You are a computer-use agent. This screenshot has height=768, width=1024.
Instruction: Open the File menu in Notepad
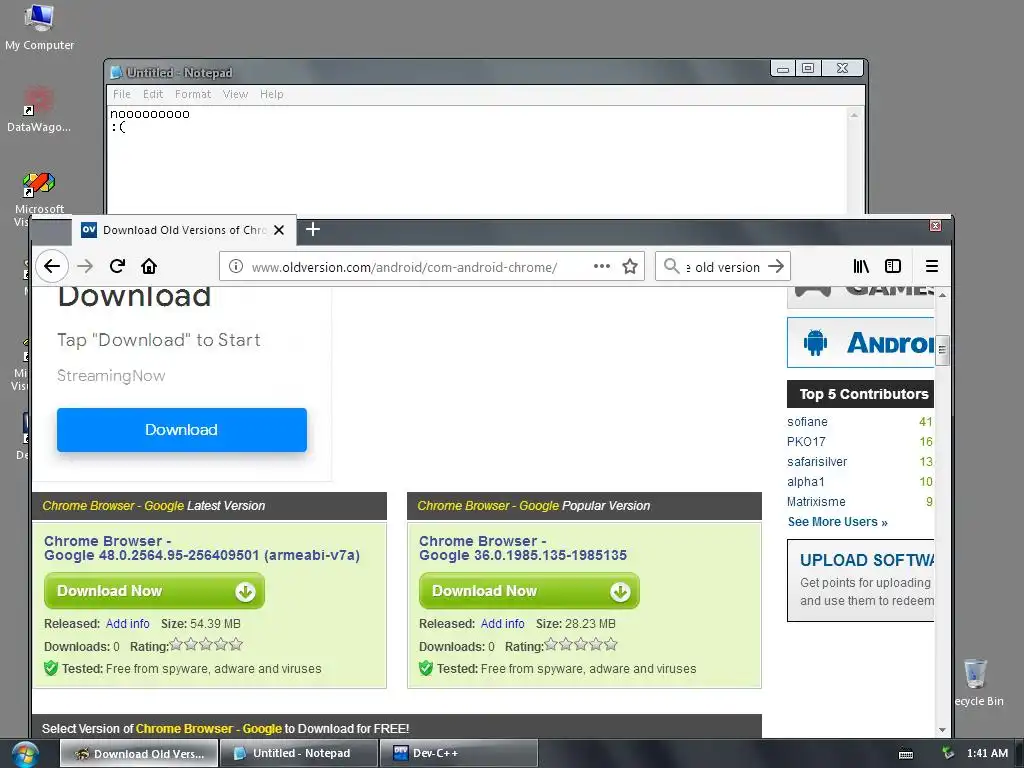(121, 94)
